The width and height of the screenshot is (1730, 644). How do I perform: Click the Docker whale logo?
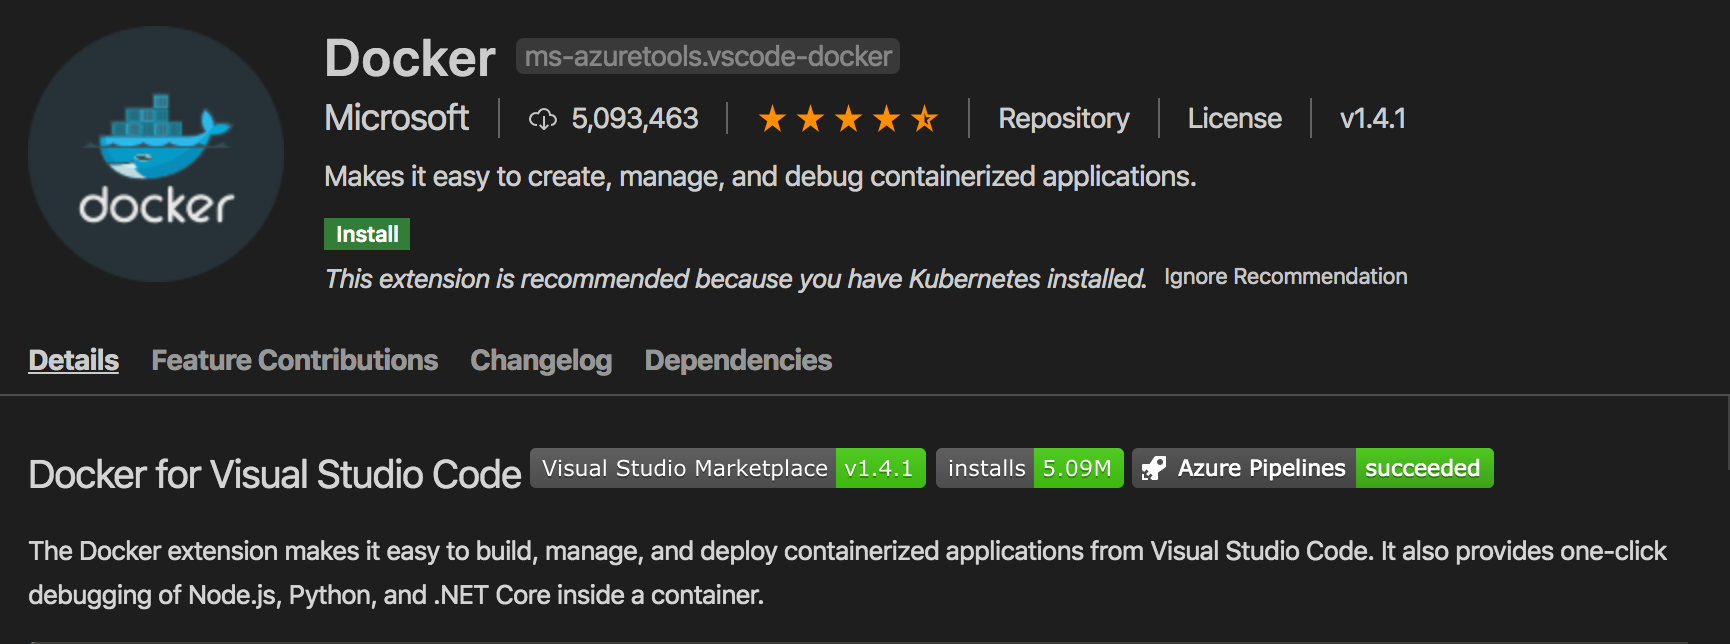(156, 154)
